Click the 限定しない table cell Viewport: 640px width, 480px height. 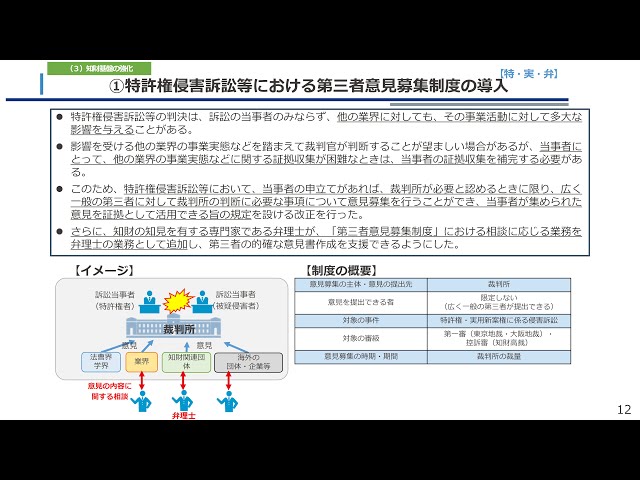[499, 302]
